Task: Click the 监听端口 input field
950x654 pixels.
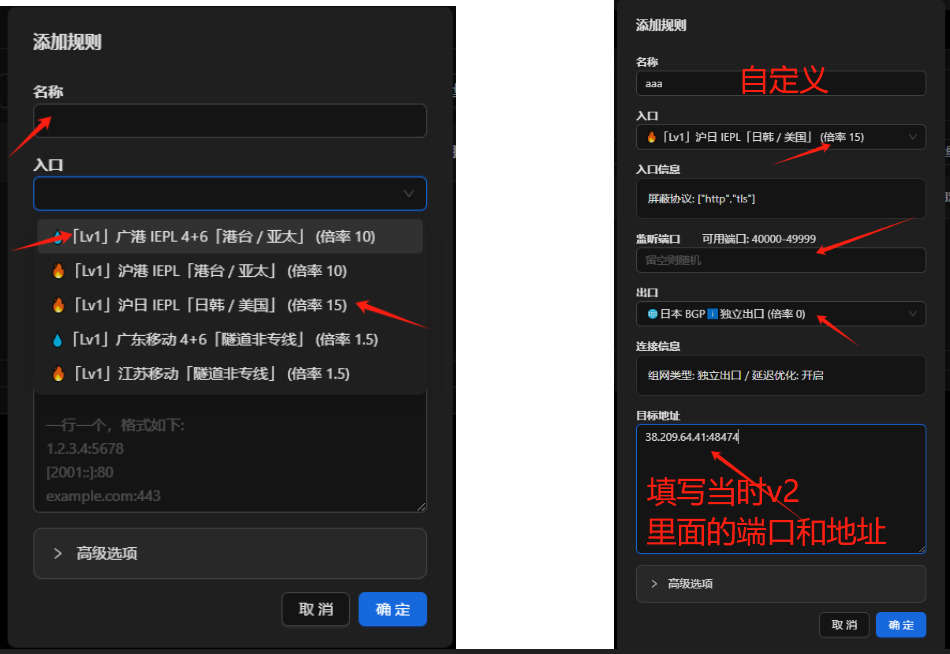Action: click(780, 260)
